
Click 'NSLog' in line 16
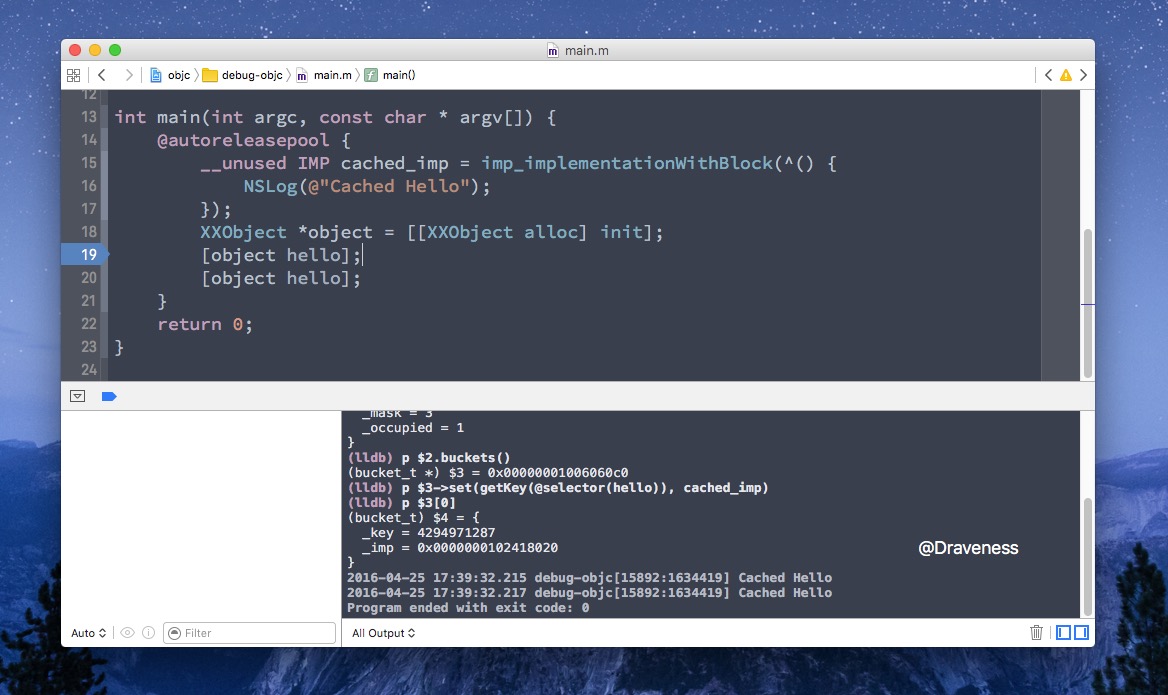coord(270,186)
